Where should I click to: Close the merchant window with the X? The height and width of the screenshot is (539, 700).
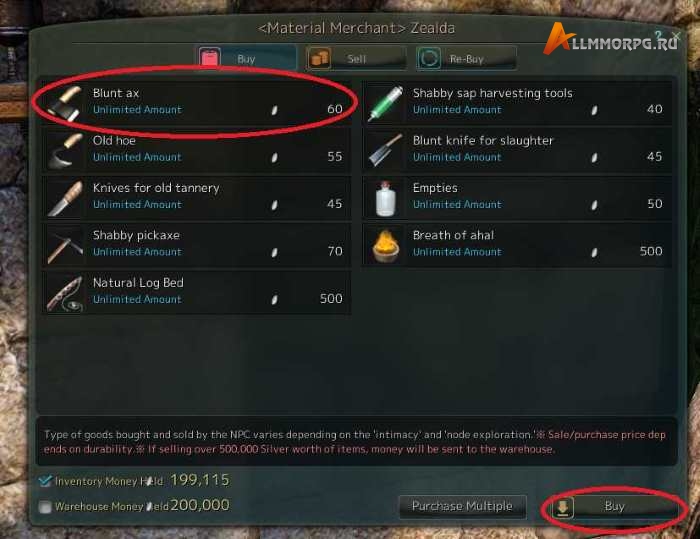pyautogui.click(x=676, y=35)
